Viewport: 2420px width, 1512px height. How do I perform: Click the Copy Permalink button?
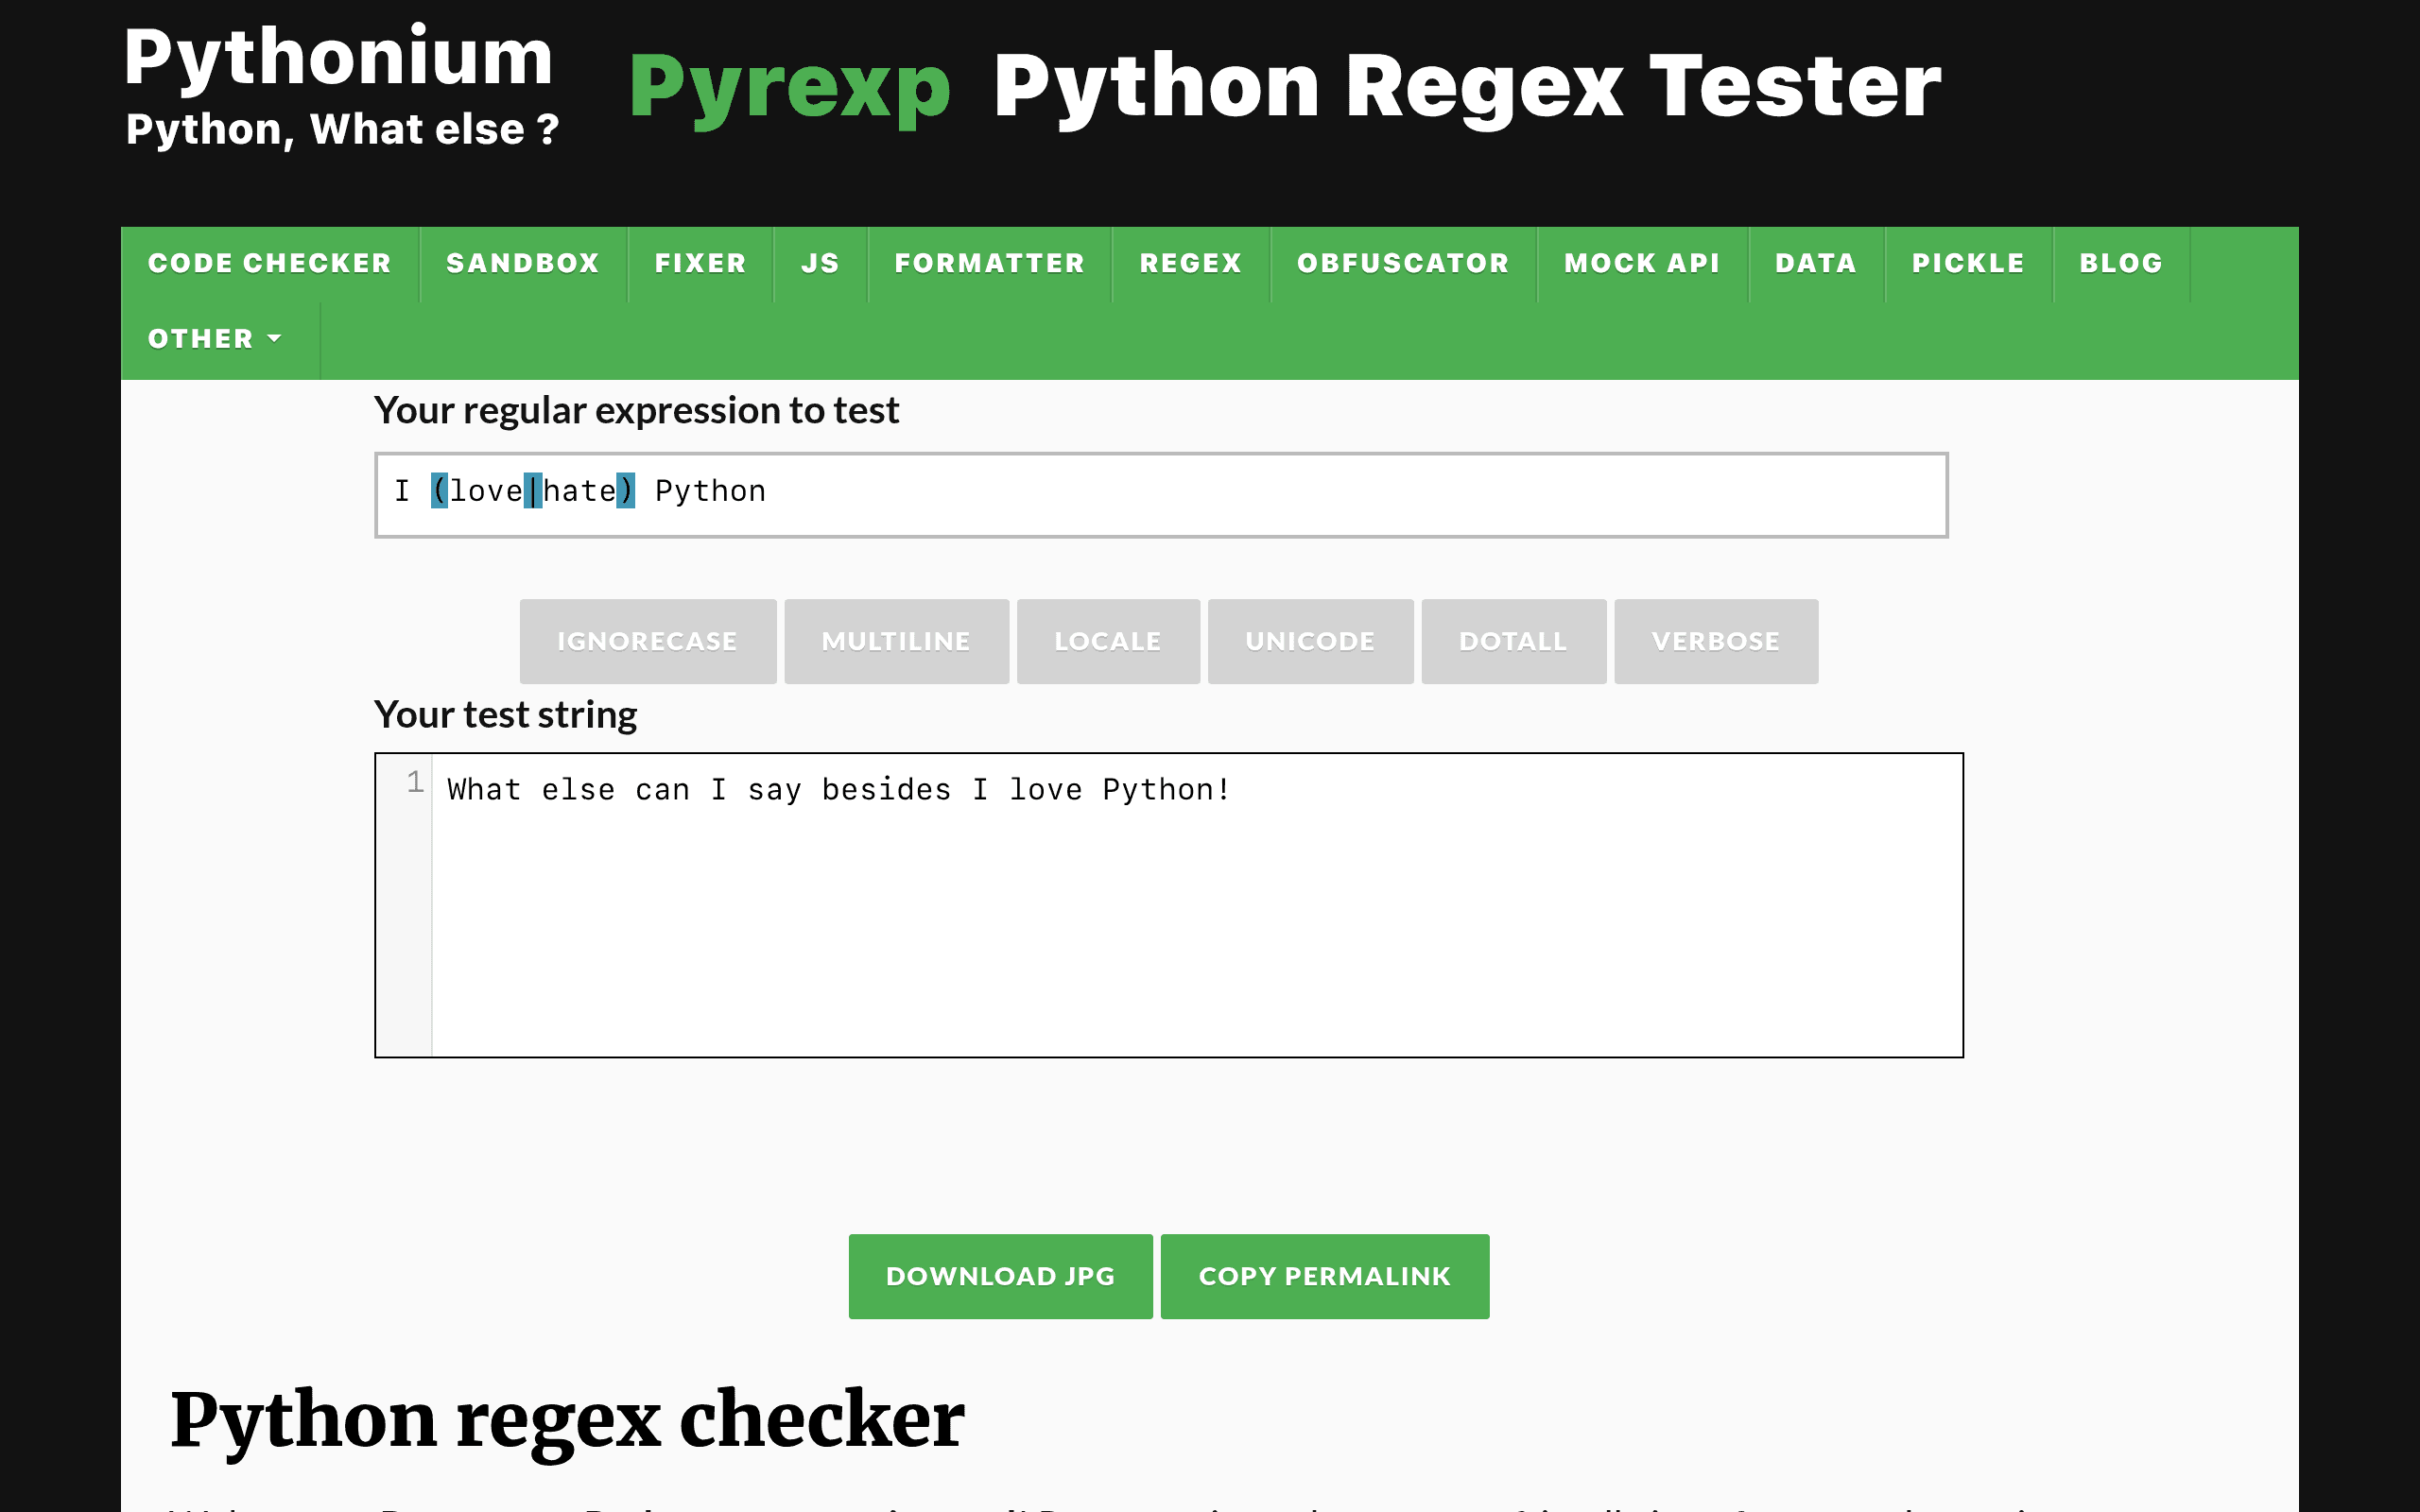1325,1276
